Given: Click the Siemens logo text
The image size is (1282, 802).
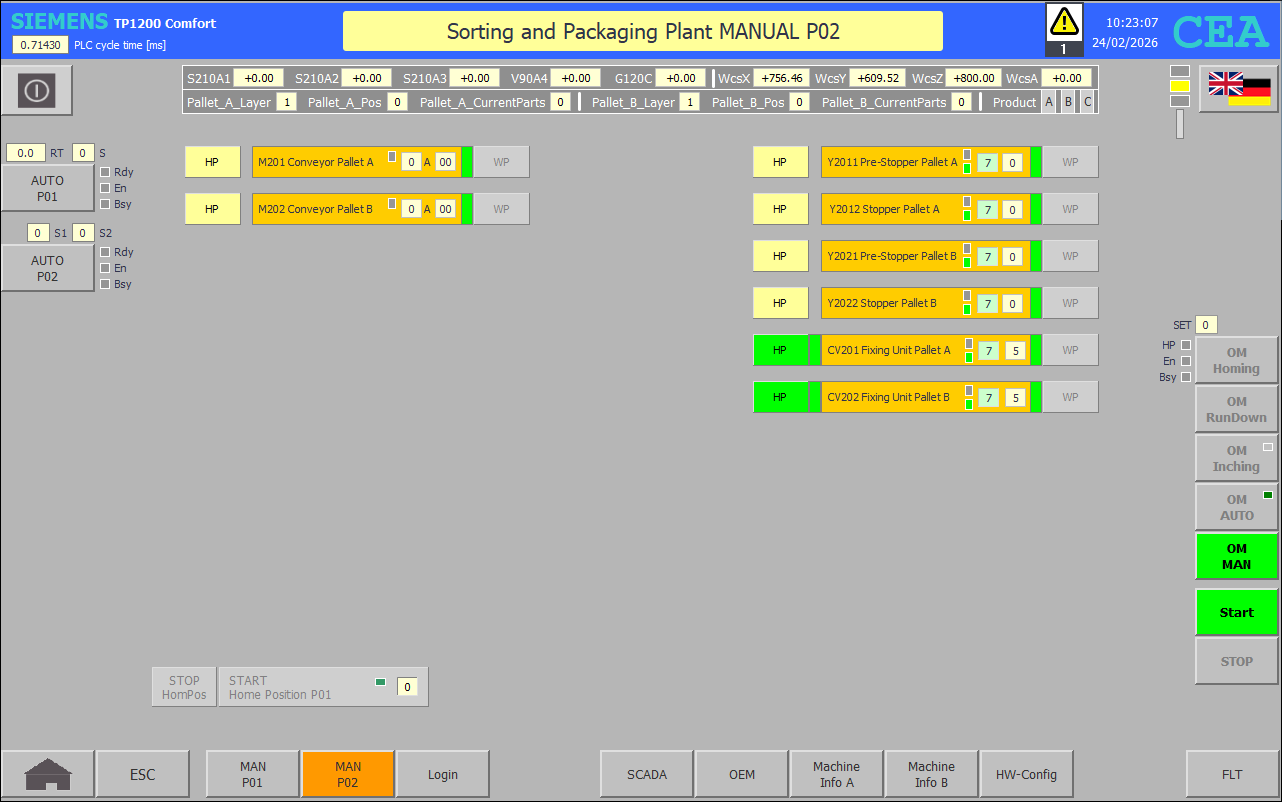Looking at the screenshot, I should coord(59,22).
